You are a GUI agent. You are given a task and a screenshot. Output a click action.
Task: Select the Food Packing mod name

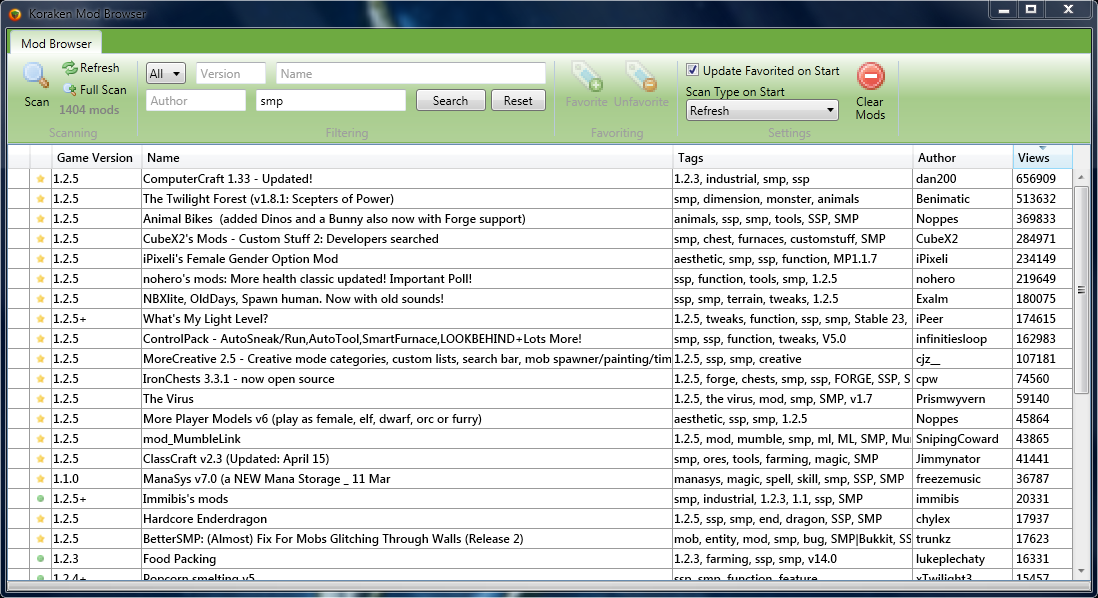click(179, 559)
